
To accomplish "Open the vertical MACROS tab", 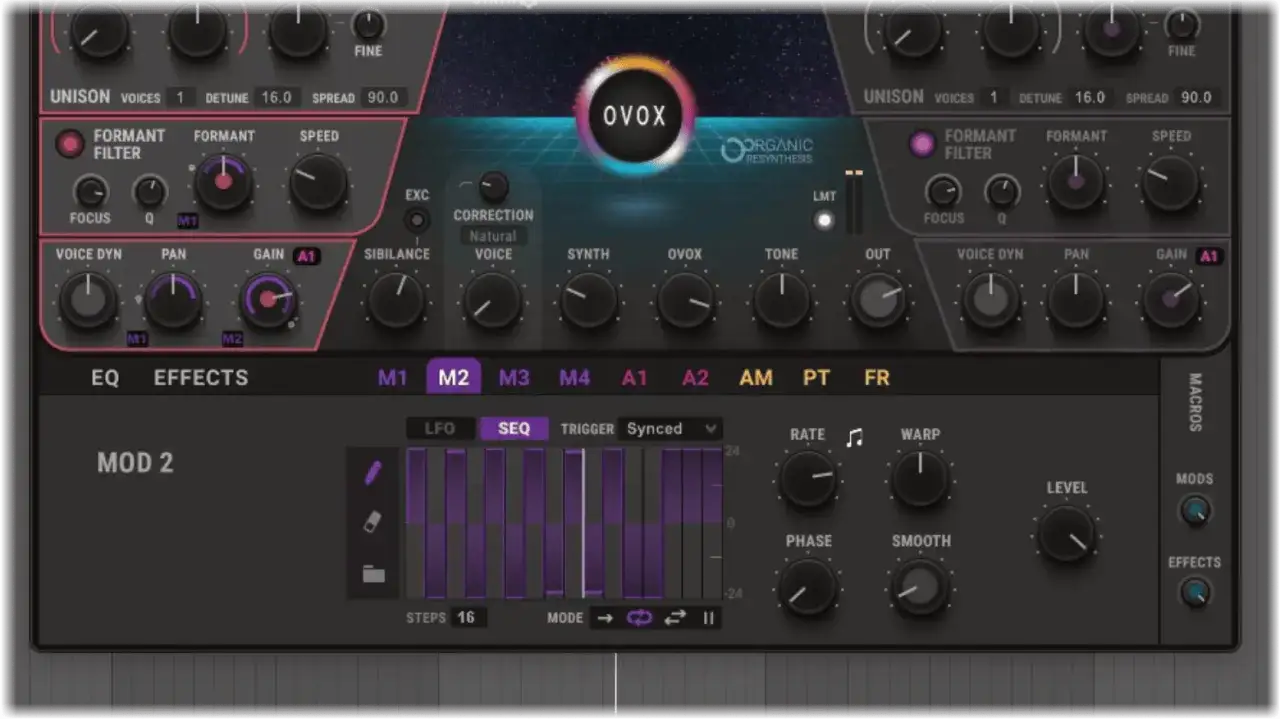I will tap(1194, 402).
